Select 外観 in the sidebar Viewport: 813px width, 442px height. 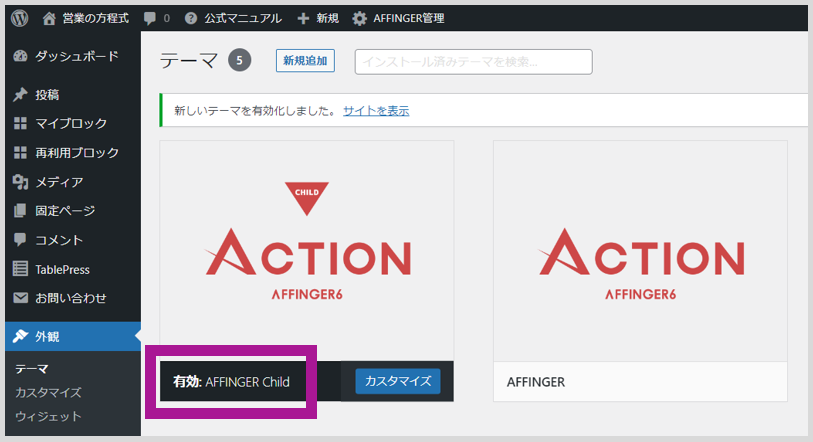73,336
